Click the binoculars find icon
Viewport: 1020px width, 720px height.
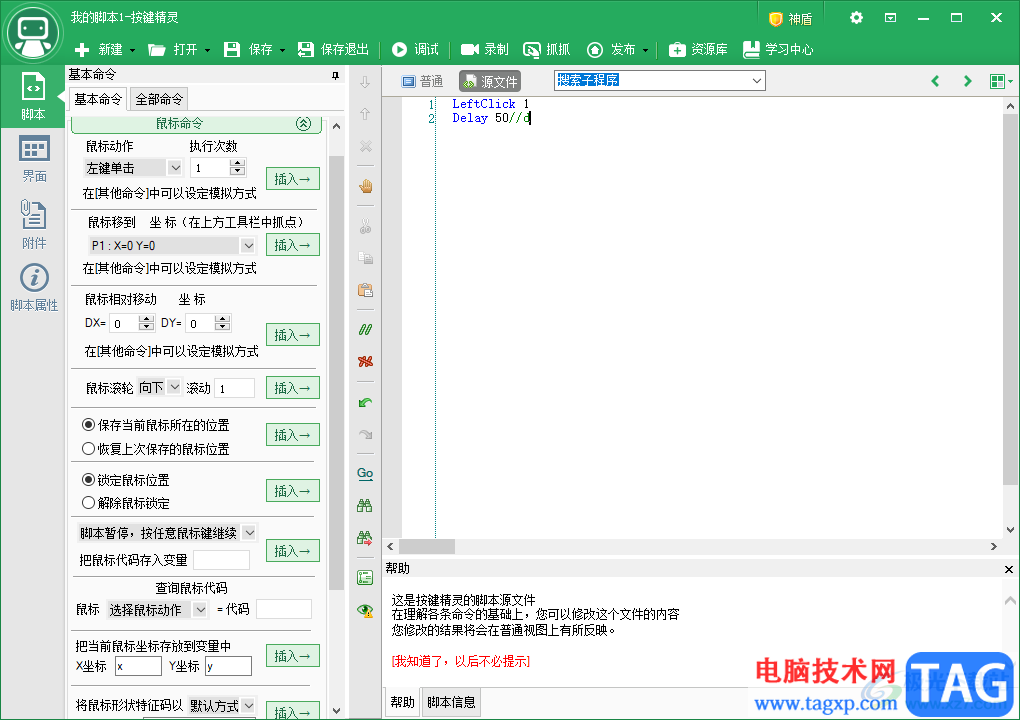(365, 505)
